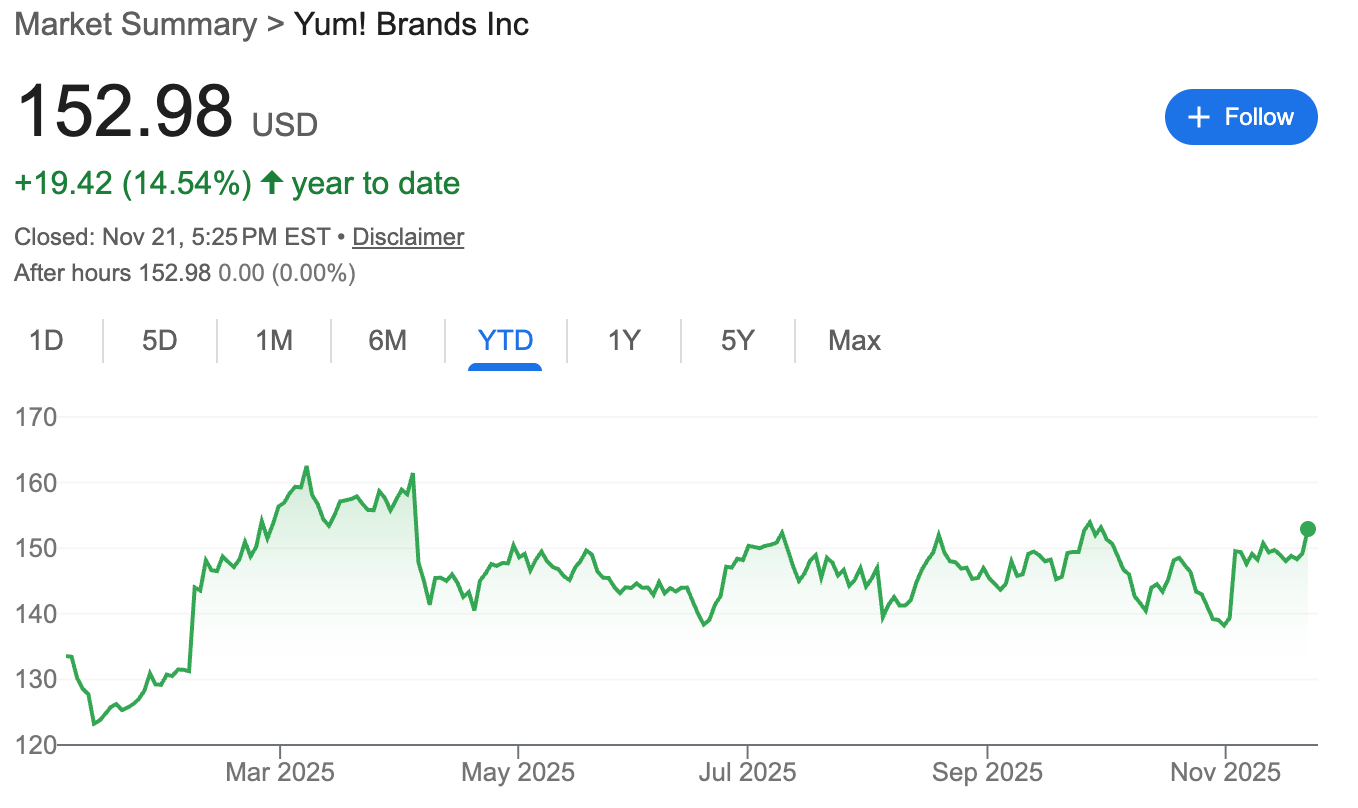Open the 5Y range tab
The image size is (1358, 808).
coord(737,341)
